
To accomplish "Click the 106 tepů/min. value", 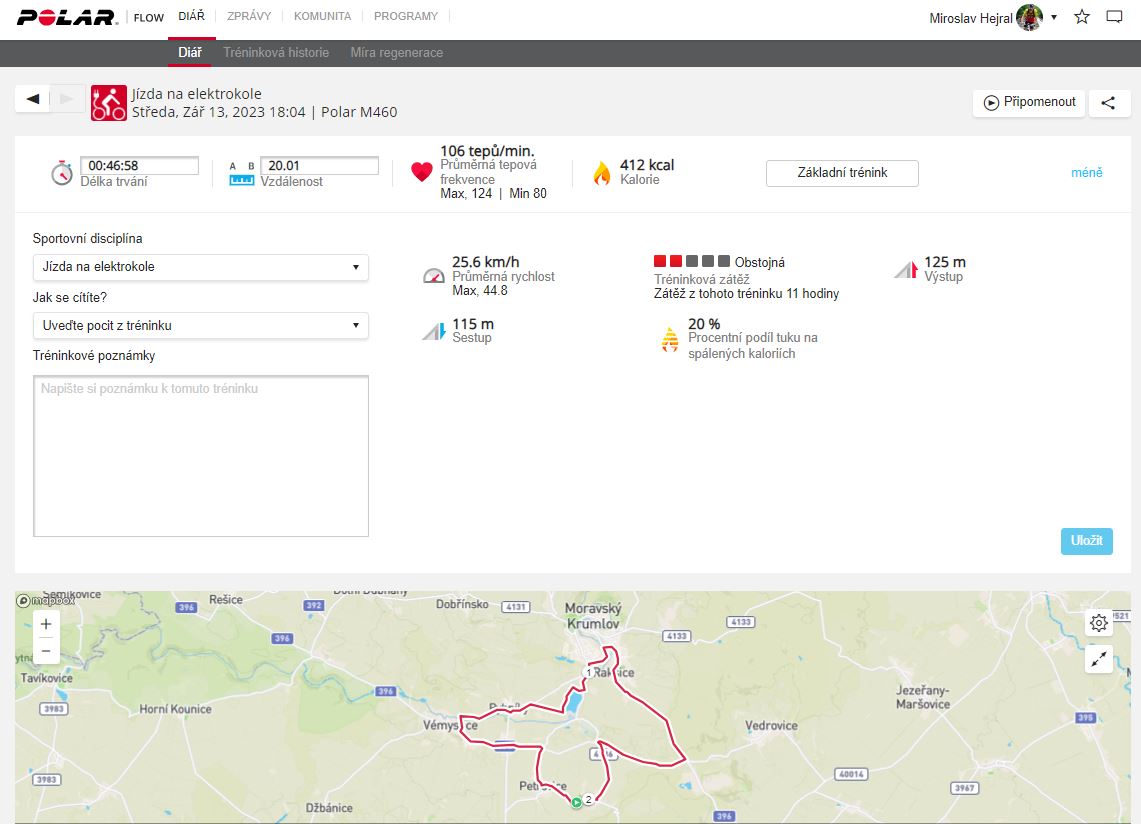I will tap(487, 151).
